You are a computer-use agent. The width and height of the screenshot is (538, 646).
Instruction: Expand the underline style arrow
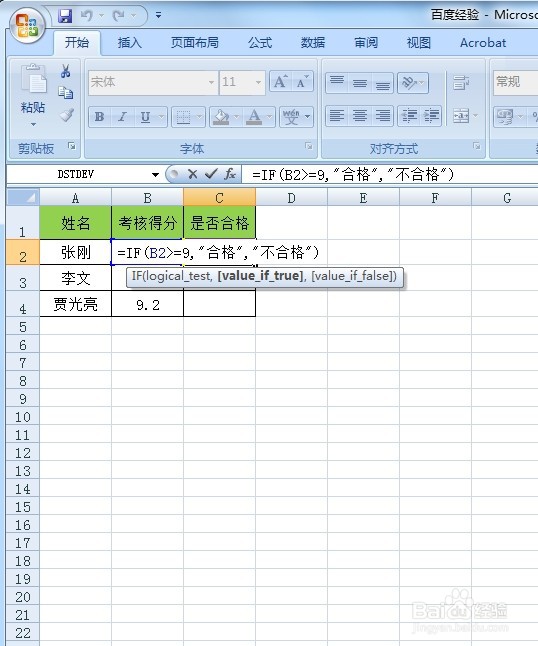(161, 117)
